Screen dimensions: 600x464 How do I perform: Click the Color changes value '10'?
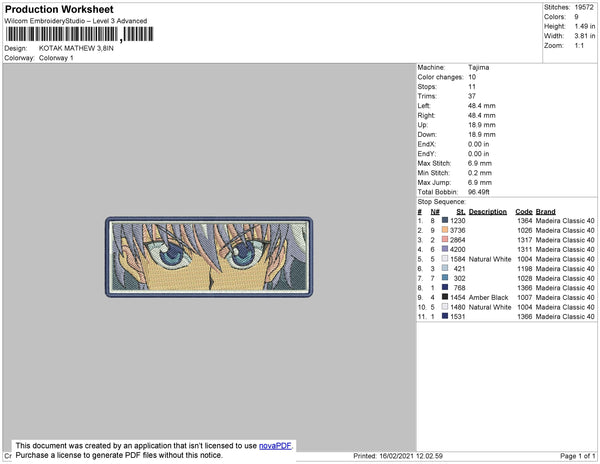click(x=472, y=77)
